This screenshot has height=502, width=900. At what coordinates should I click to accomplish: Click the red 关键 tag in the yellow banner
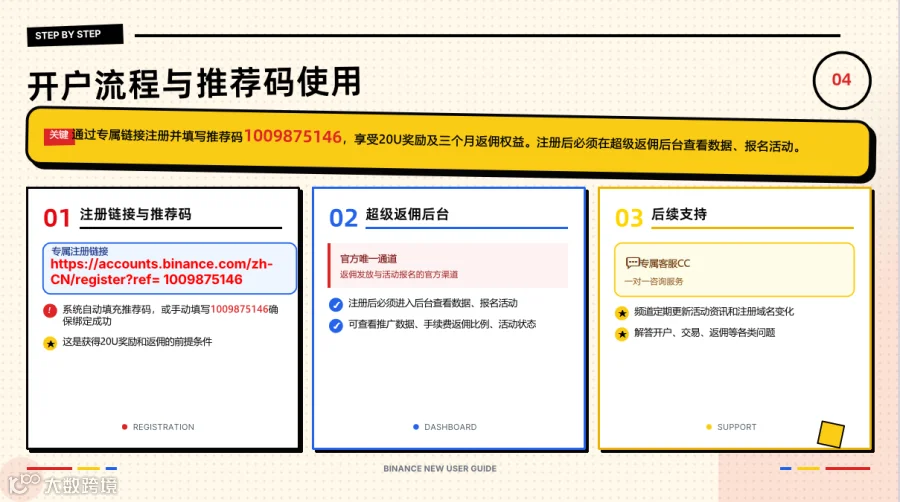[59, 135]
